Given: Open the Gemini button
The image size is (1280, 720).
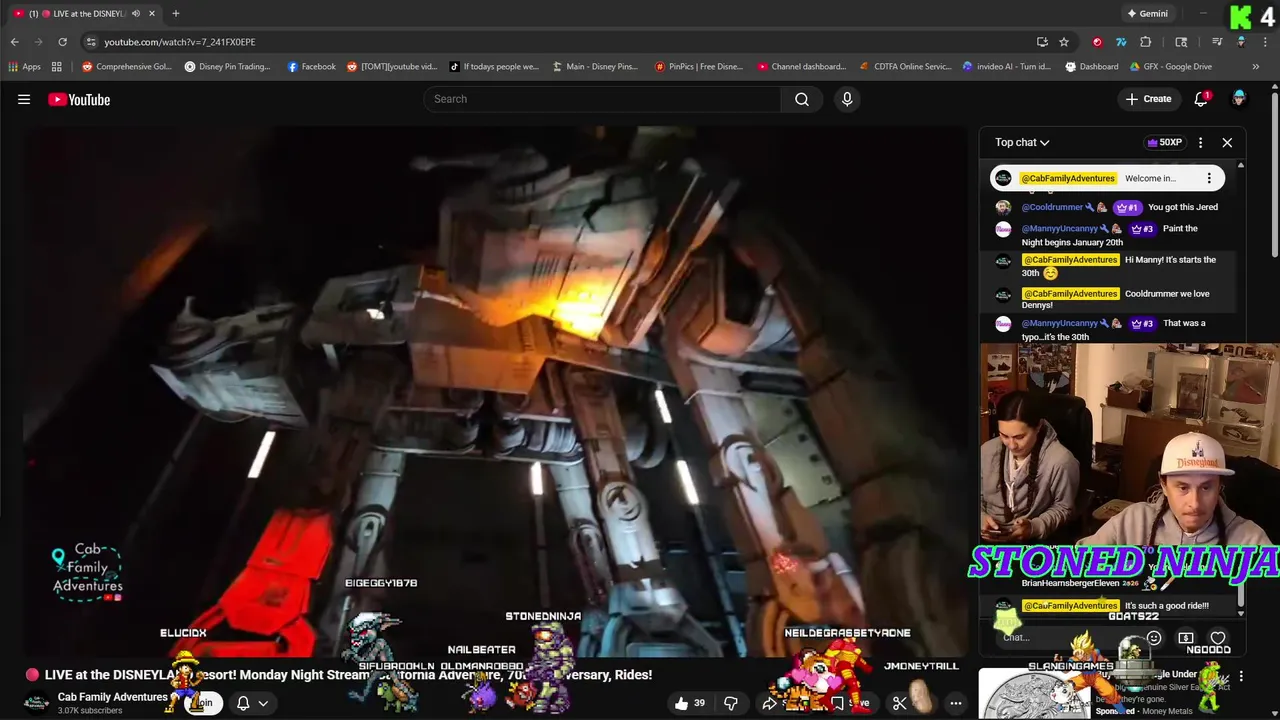Looking at the screenshot, I should point(1147,14).
